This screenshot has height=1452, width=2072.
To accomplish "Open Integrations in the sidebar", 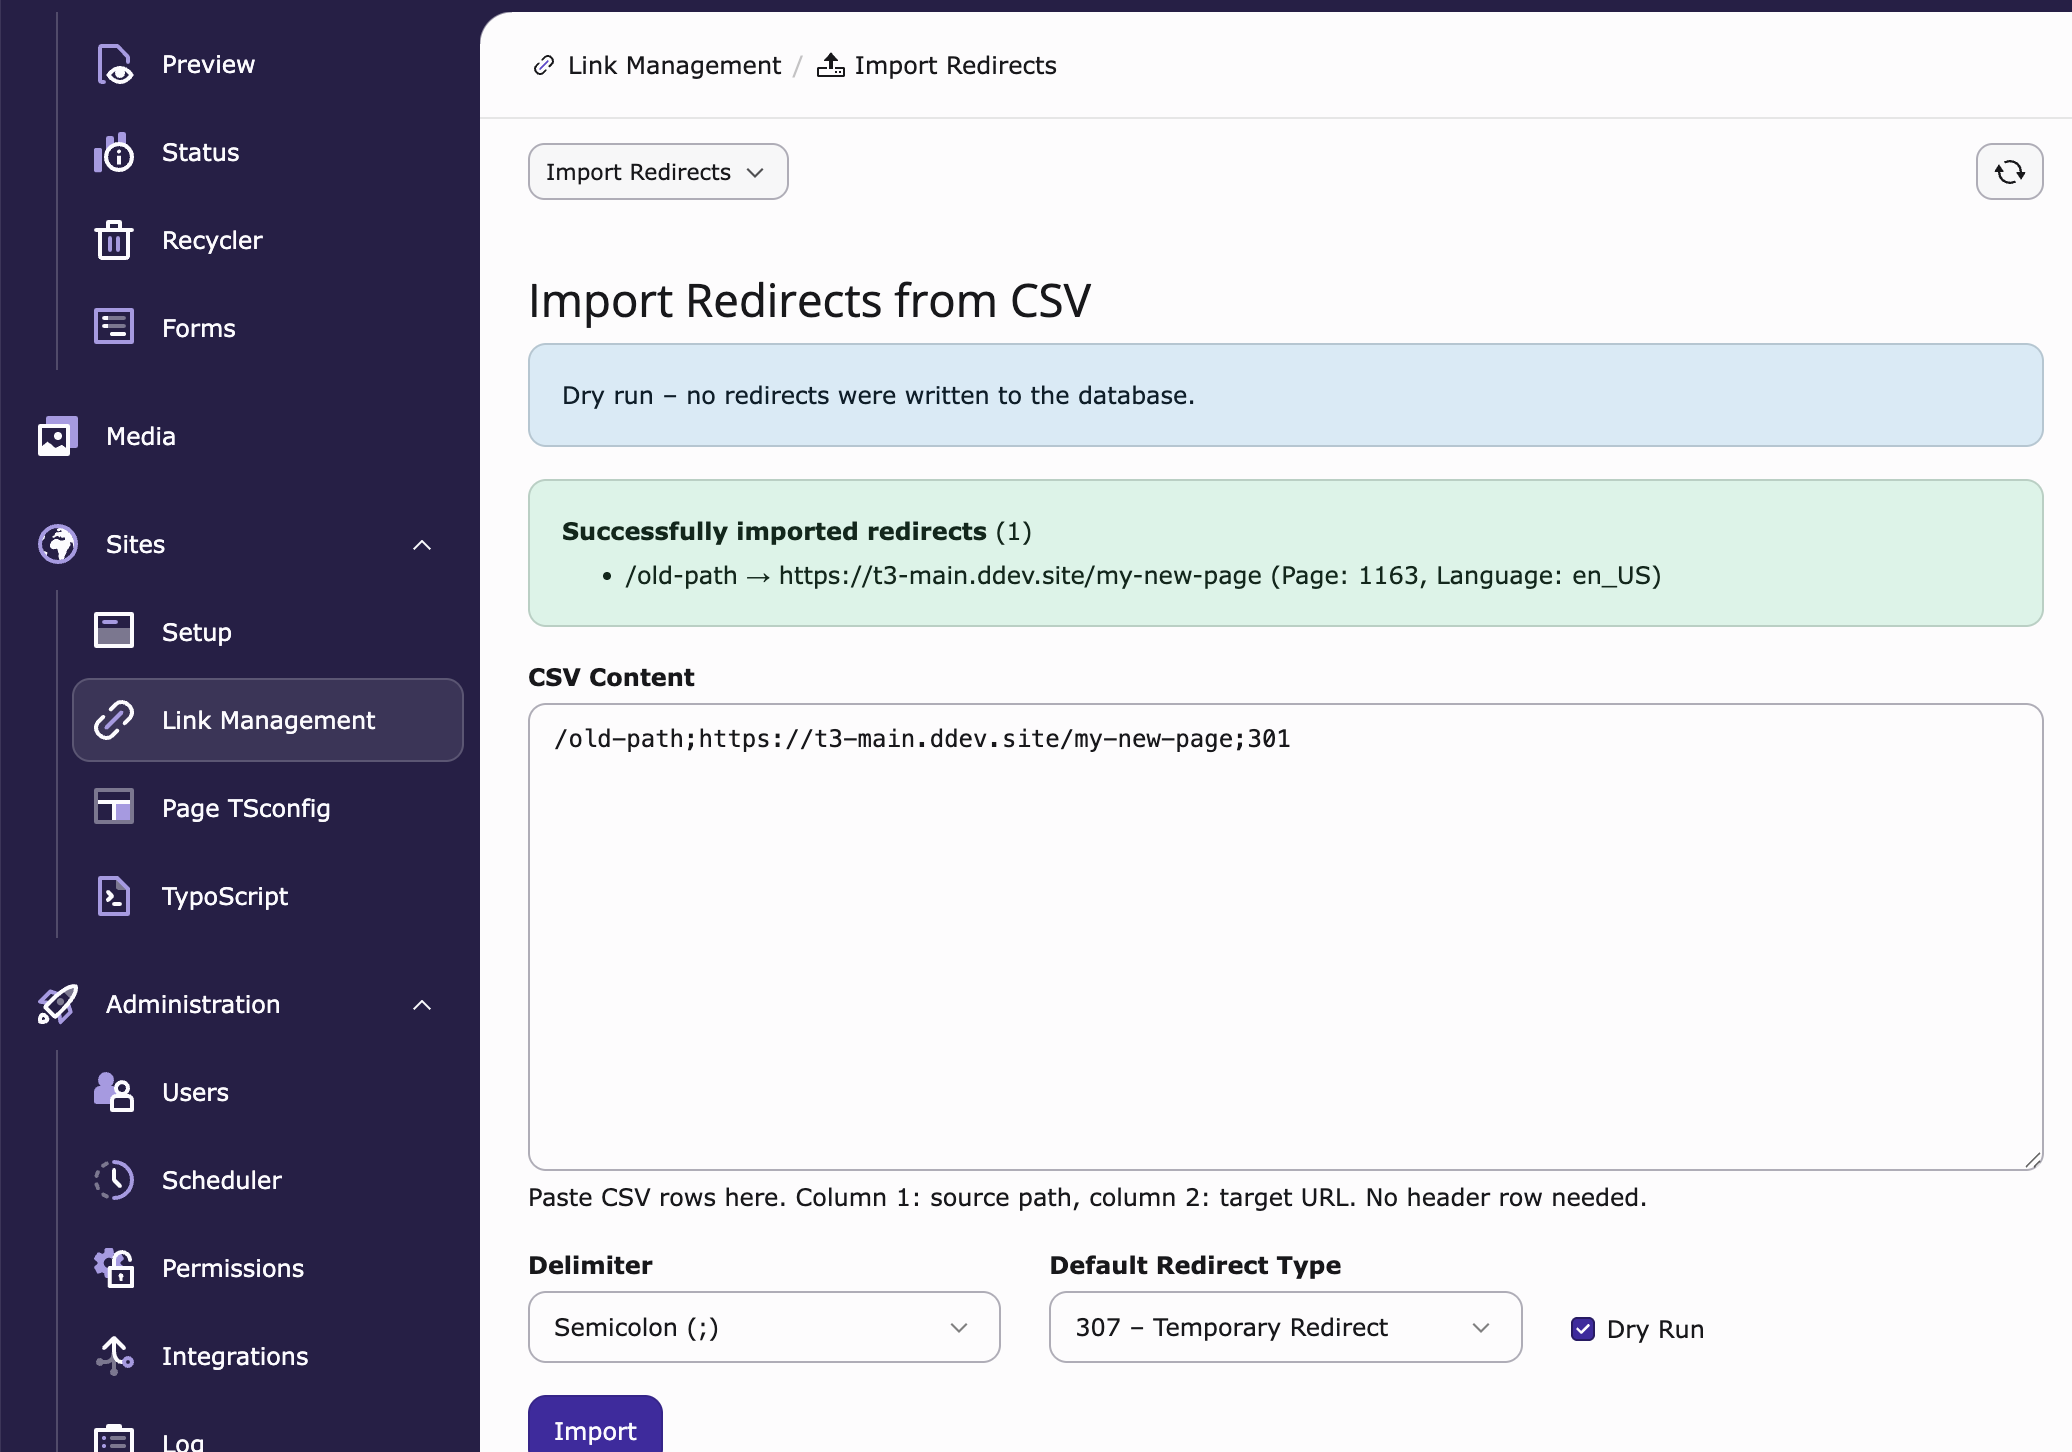I will 235,1356.
